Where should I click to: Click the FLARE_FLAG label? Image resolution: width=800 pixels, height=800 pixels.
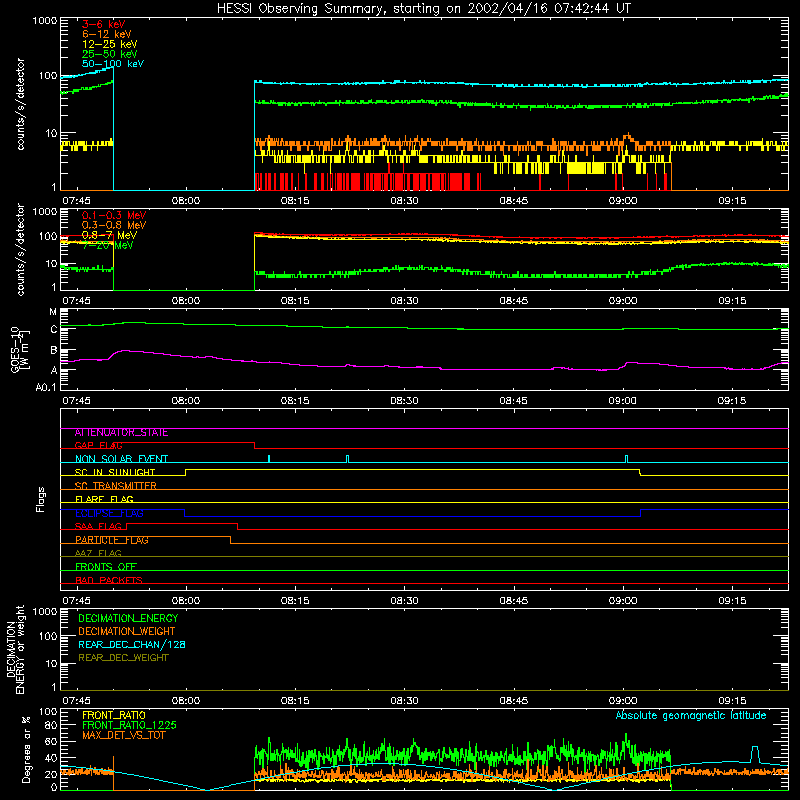104,499
